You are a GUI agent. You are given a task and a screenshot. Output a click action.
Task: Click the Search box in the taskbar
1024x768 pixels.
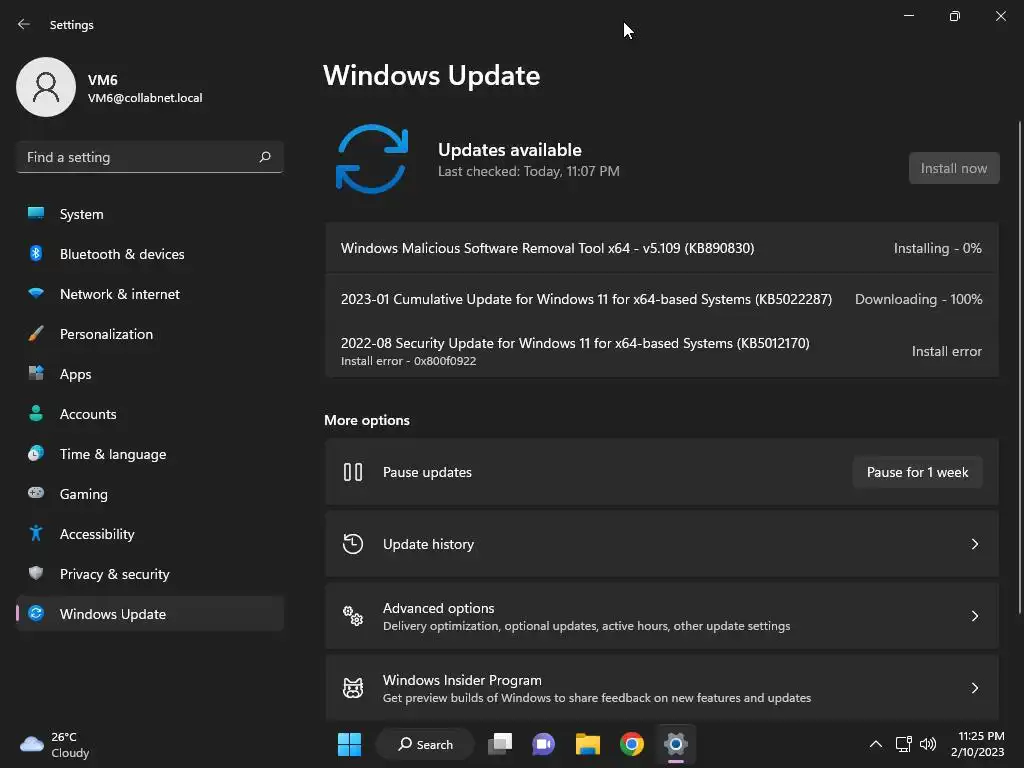(x=425, y=744)
